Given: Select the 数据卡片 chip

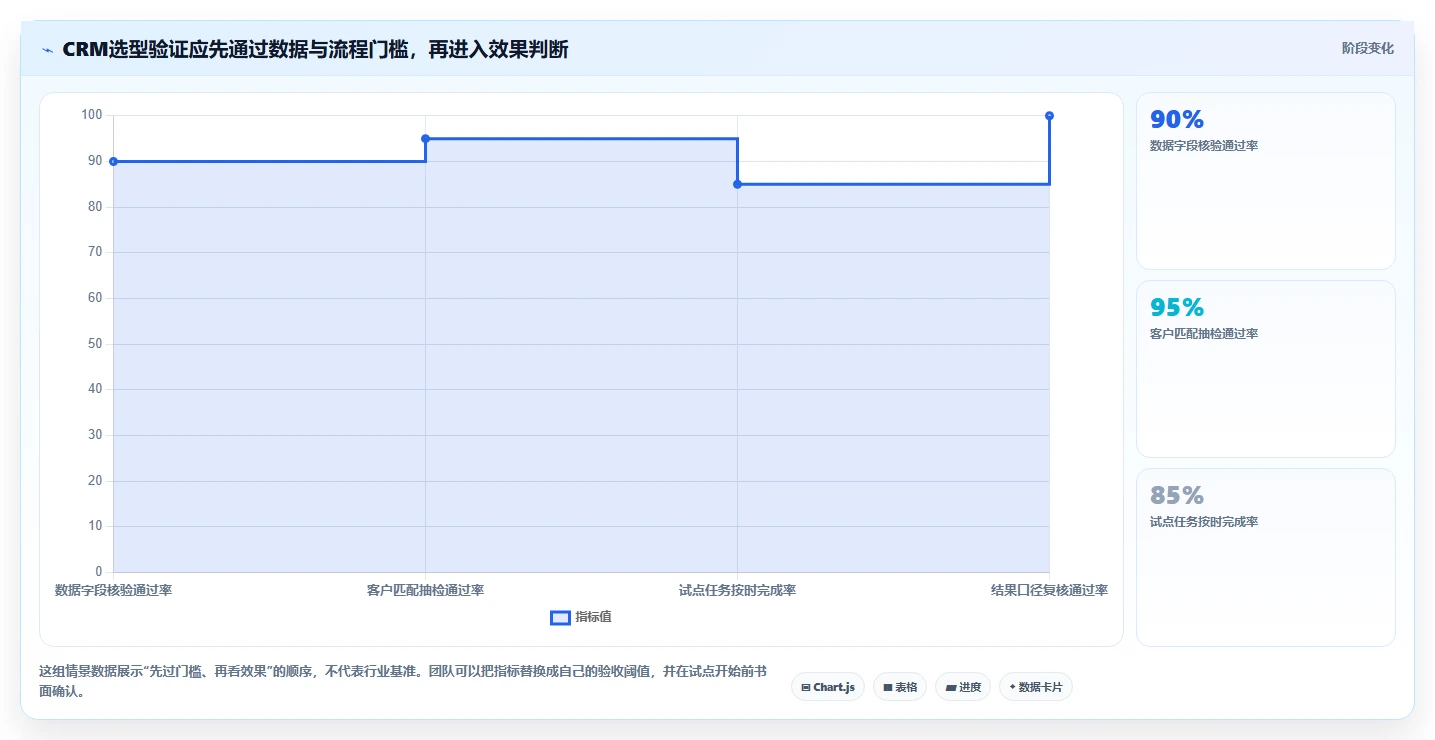Looking at the screenshot, I should pos(1036,687).
